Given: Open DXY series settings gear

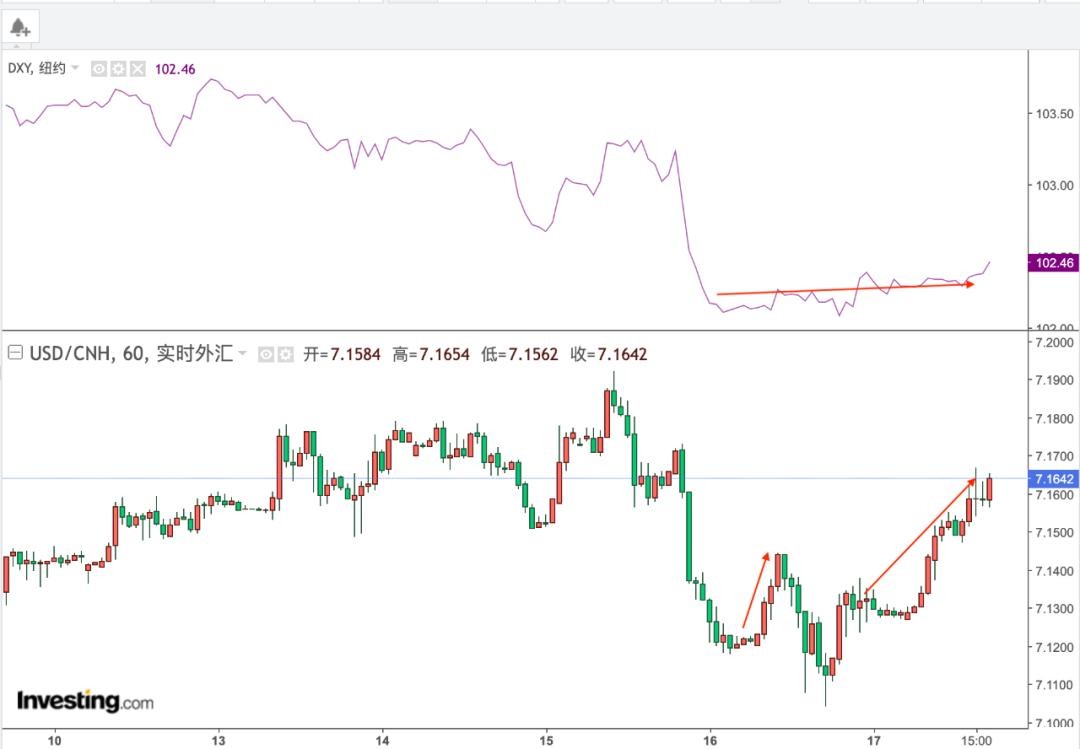Looking at the screenshot, I should point(118,69).
